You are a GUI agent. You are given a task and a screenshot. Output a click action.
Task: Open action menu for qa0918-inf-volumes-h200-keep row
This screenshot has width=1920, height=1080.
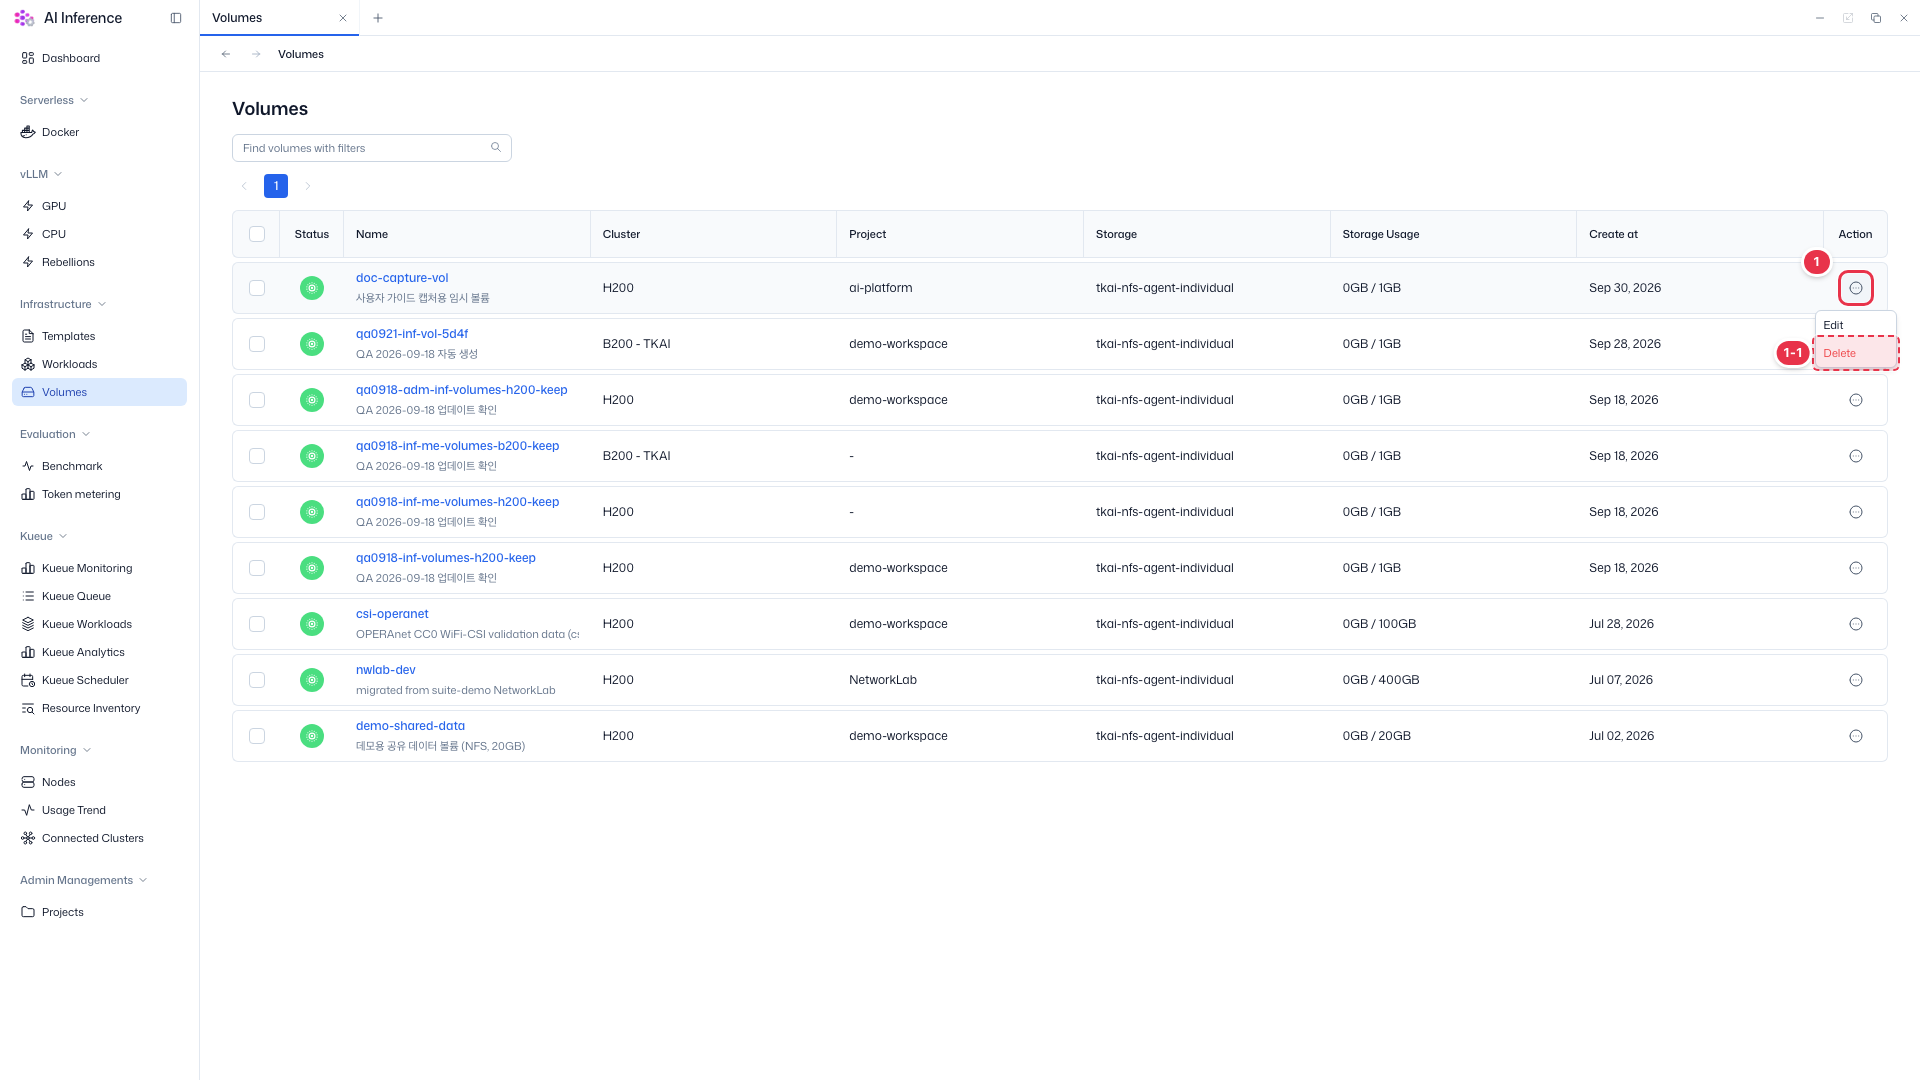[x=1856, y=568]
